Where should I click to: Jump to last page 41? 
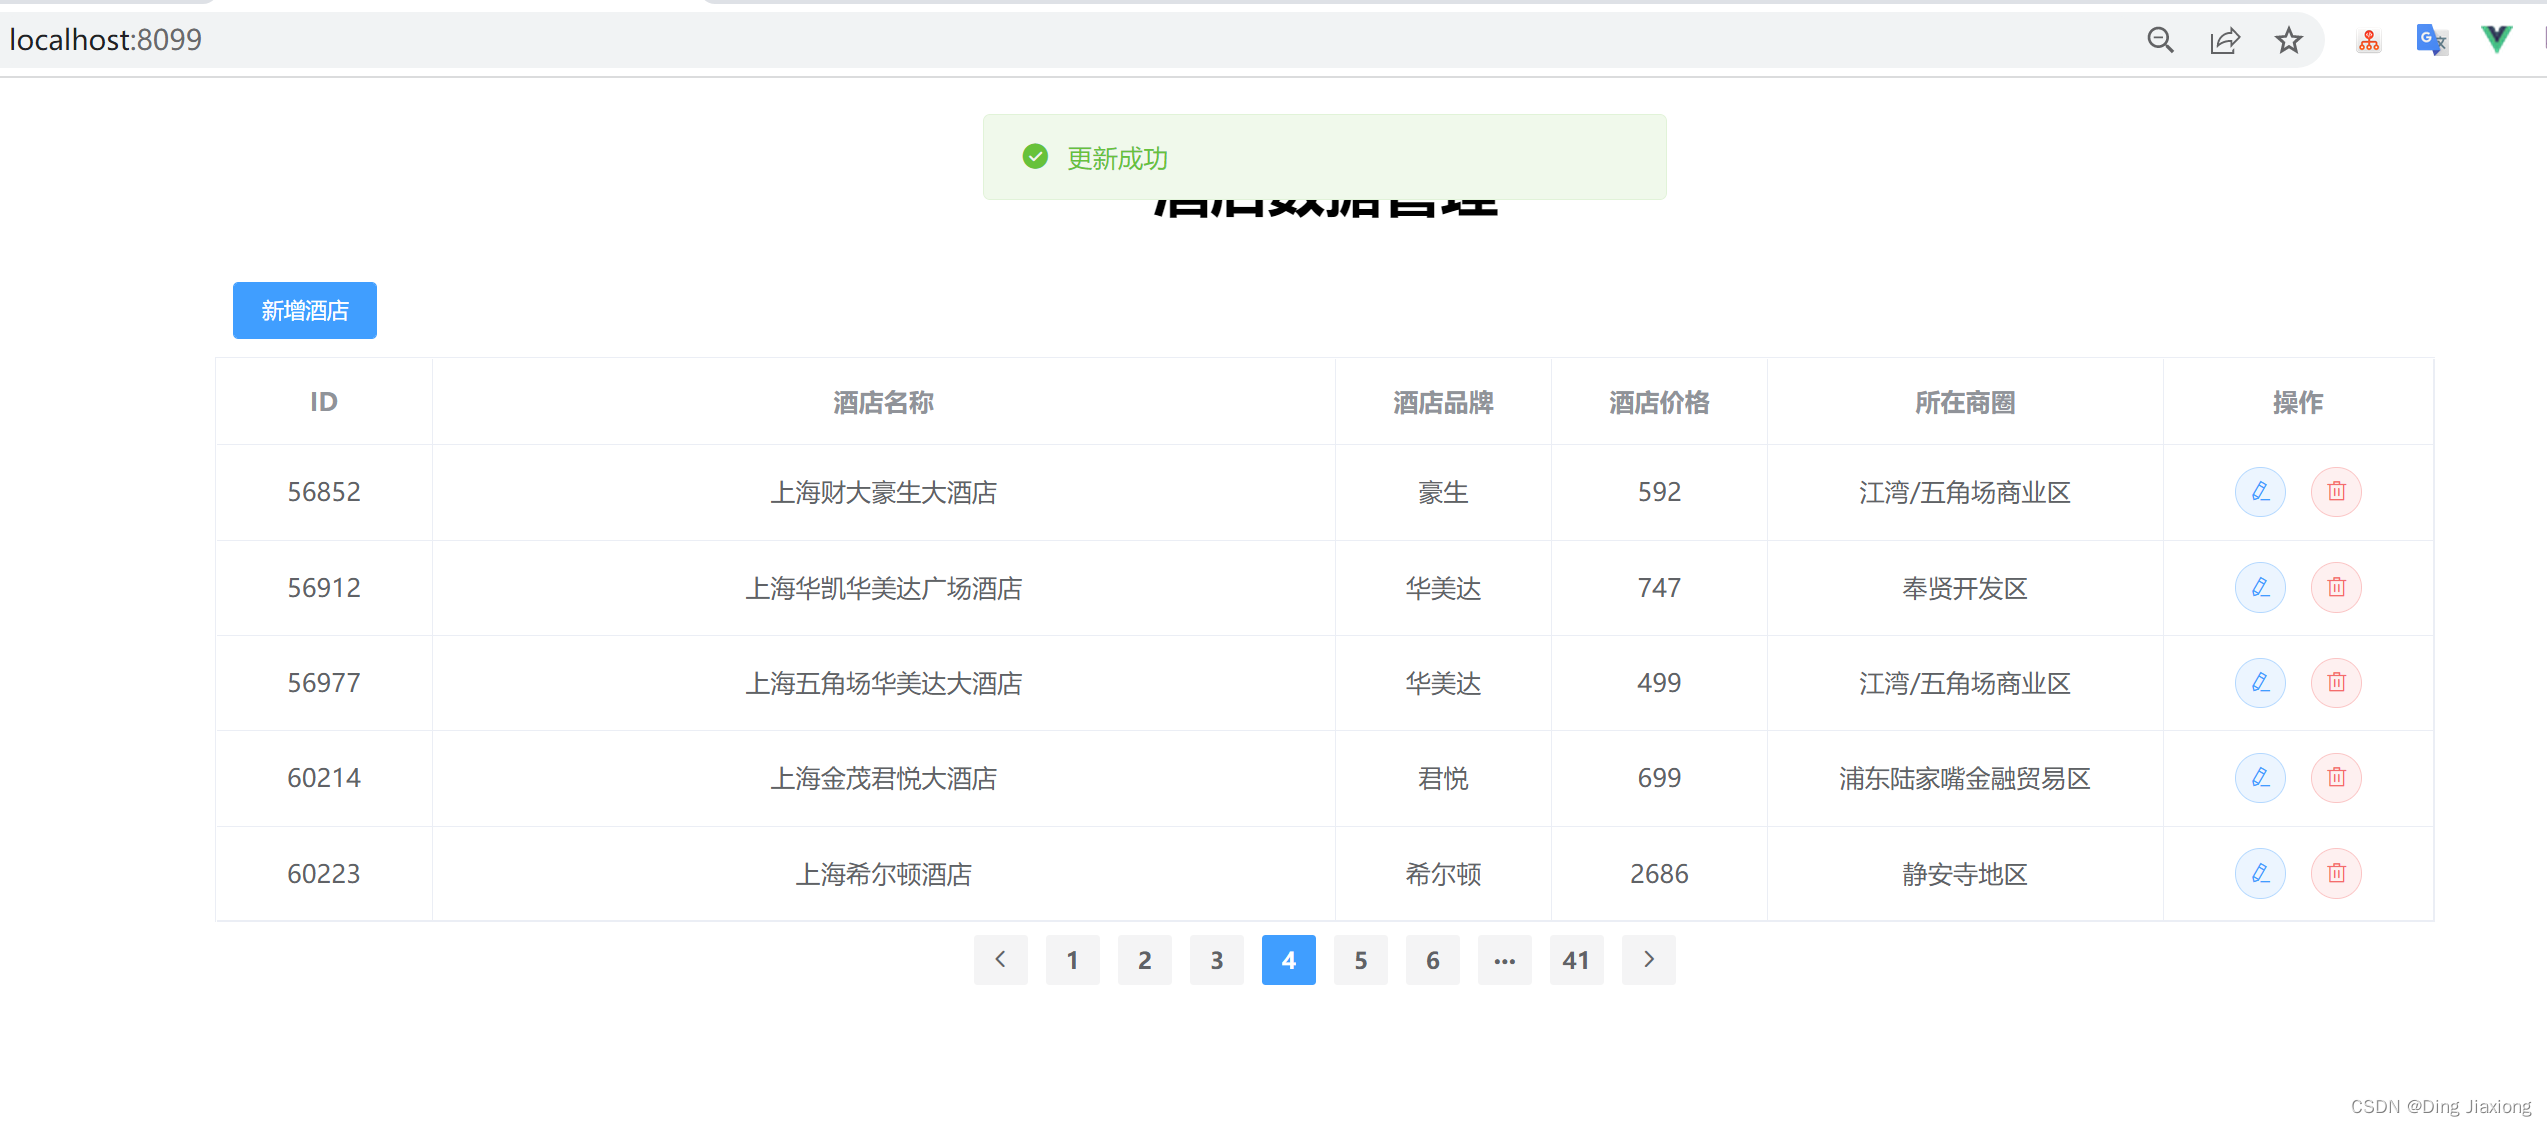1577,960
